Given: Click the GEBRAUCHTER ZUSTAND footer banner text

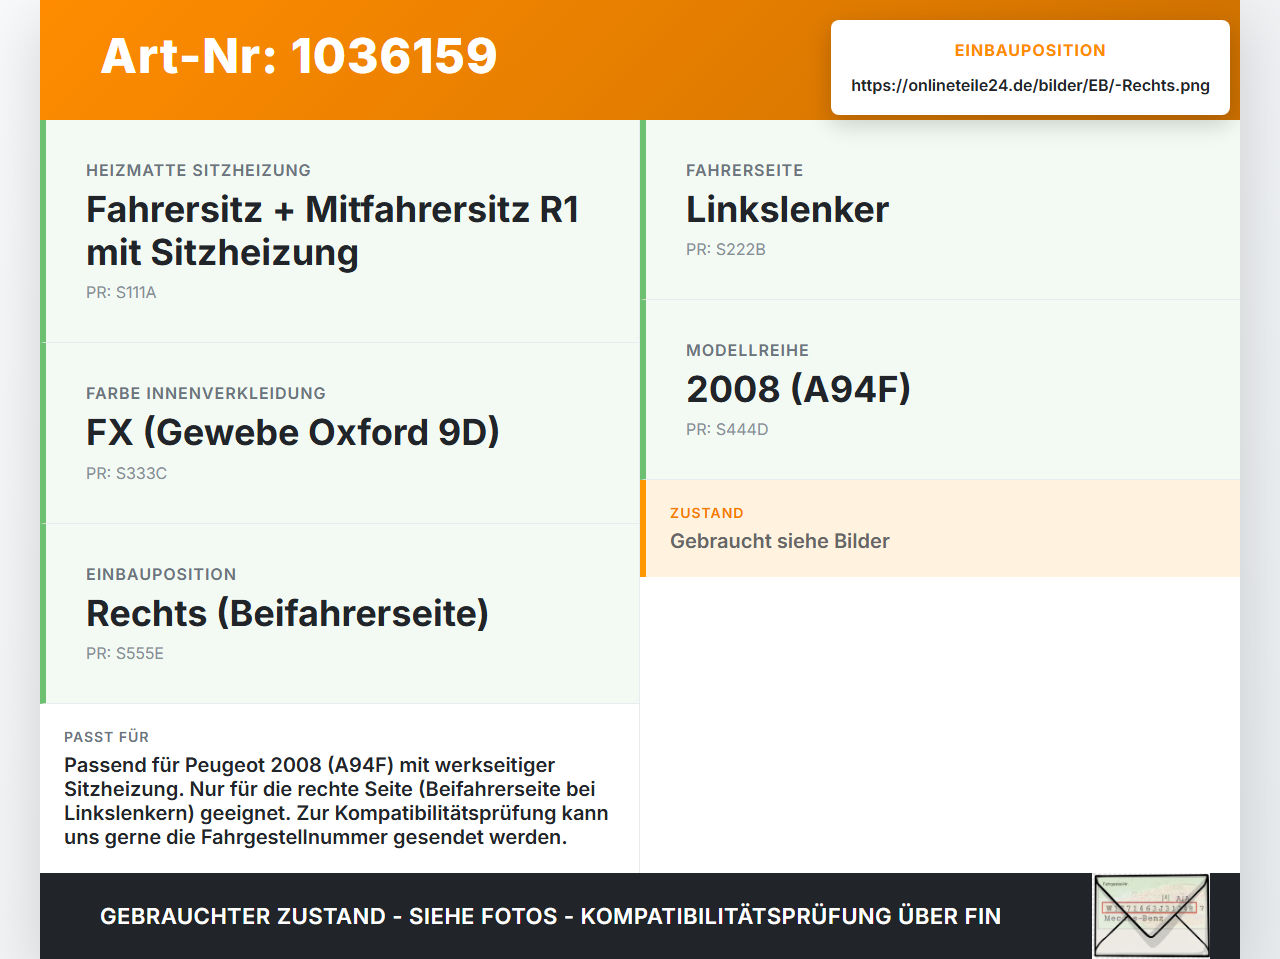Looking at the screenshot, I should [x=550, y=916].
